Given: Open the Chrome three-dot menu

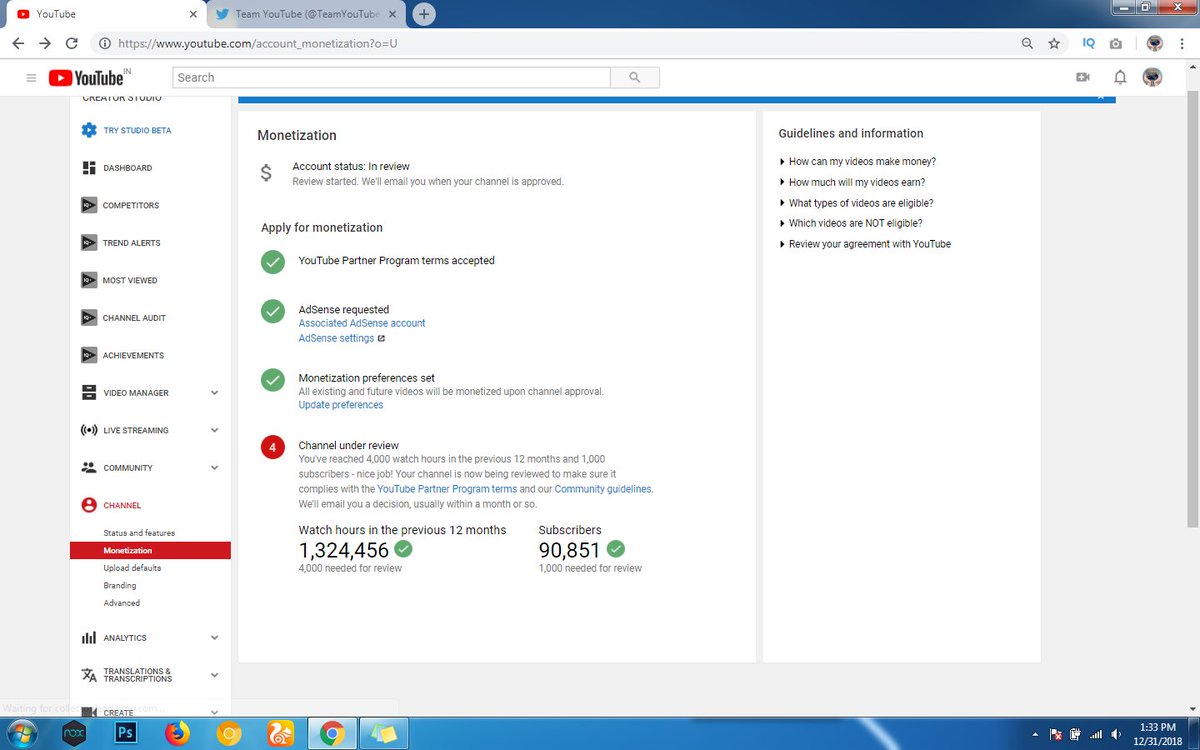Looking at the screenshot, I should pos(1182,44).
